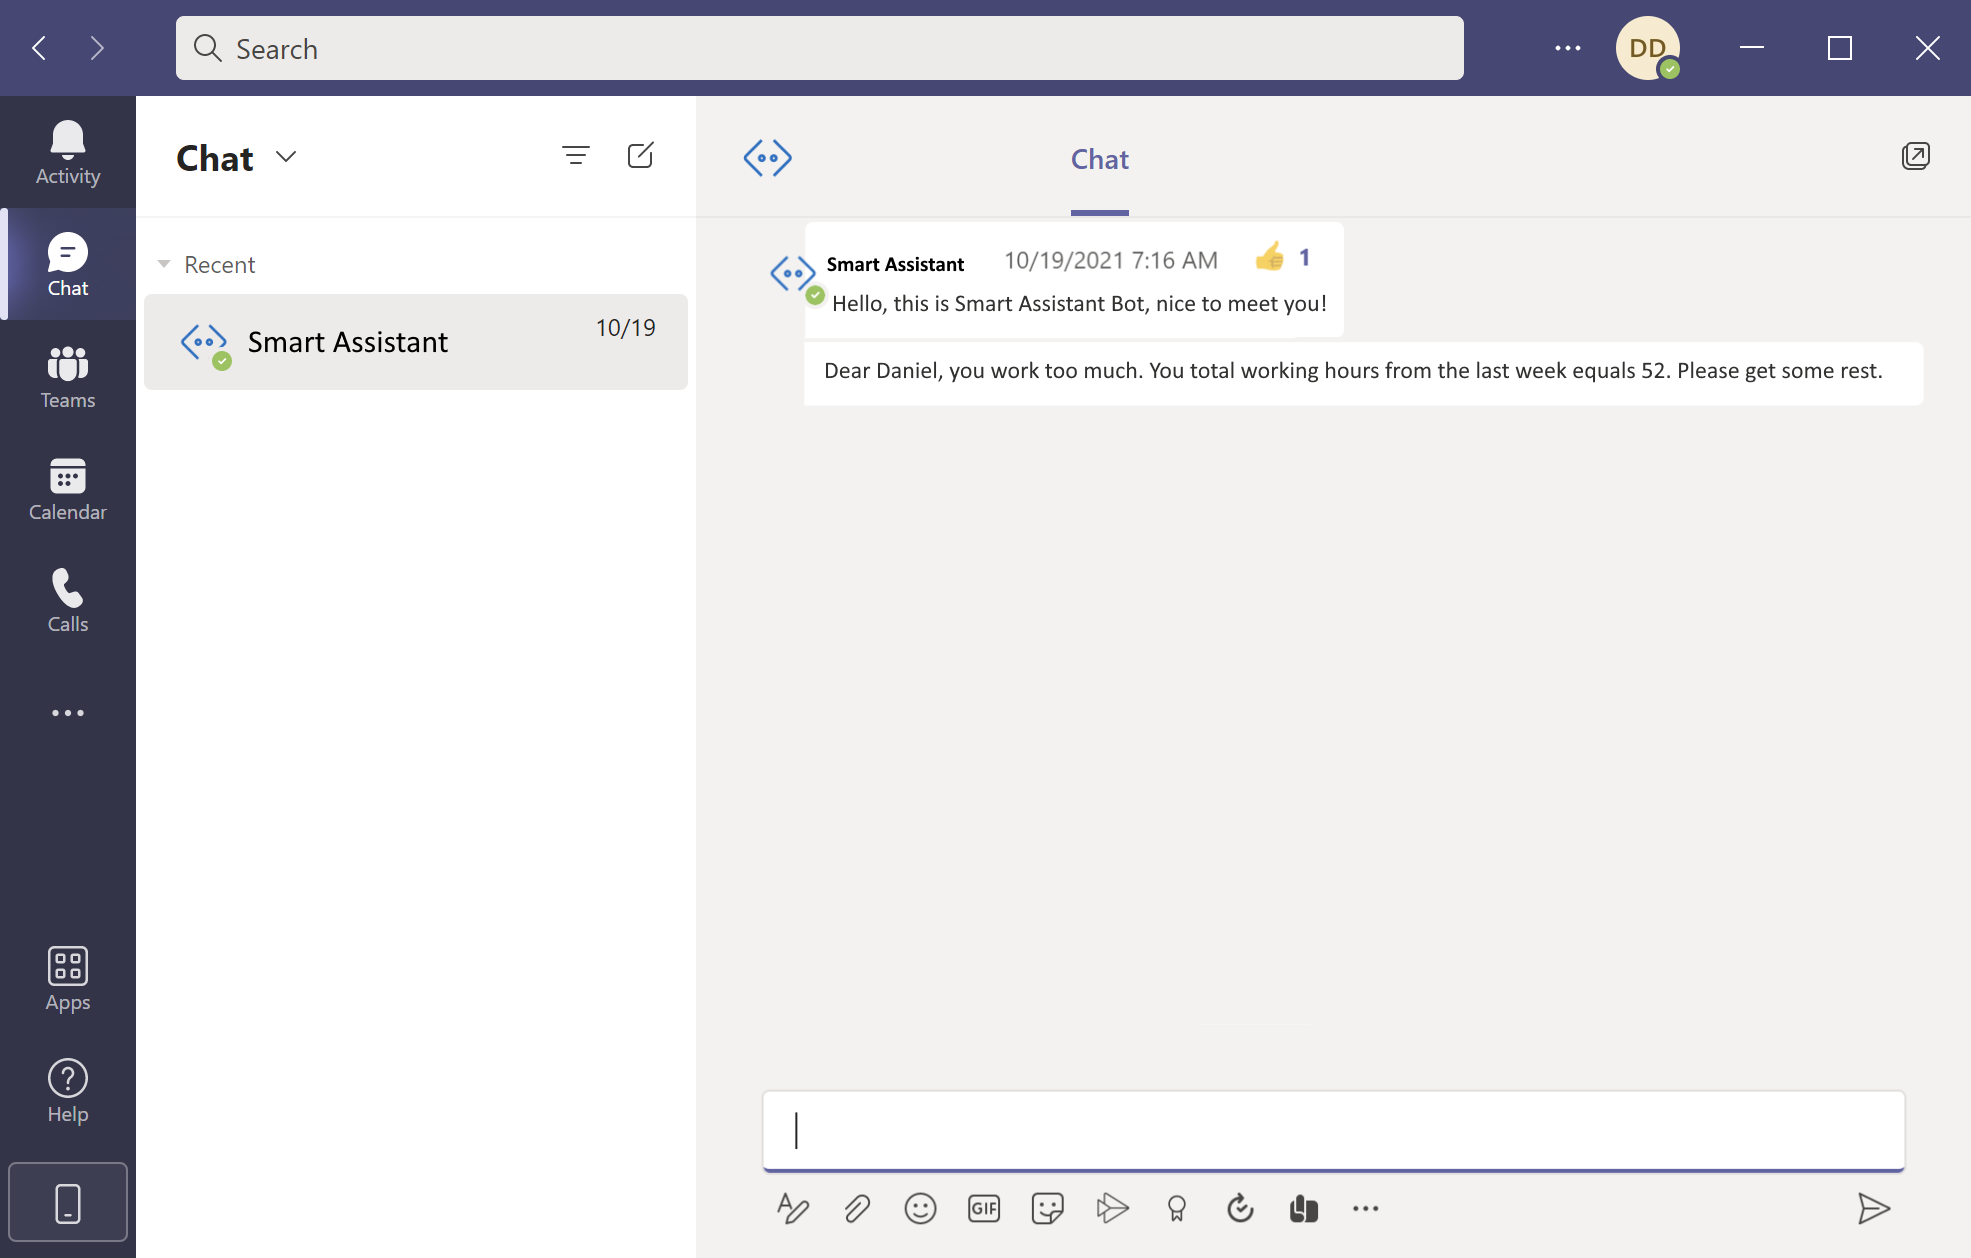Pop out chat into new window
This screenshot has height=1258, width=1971.
coord(1915,156)
